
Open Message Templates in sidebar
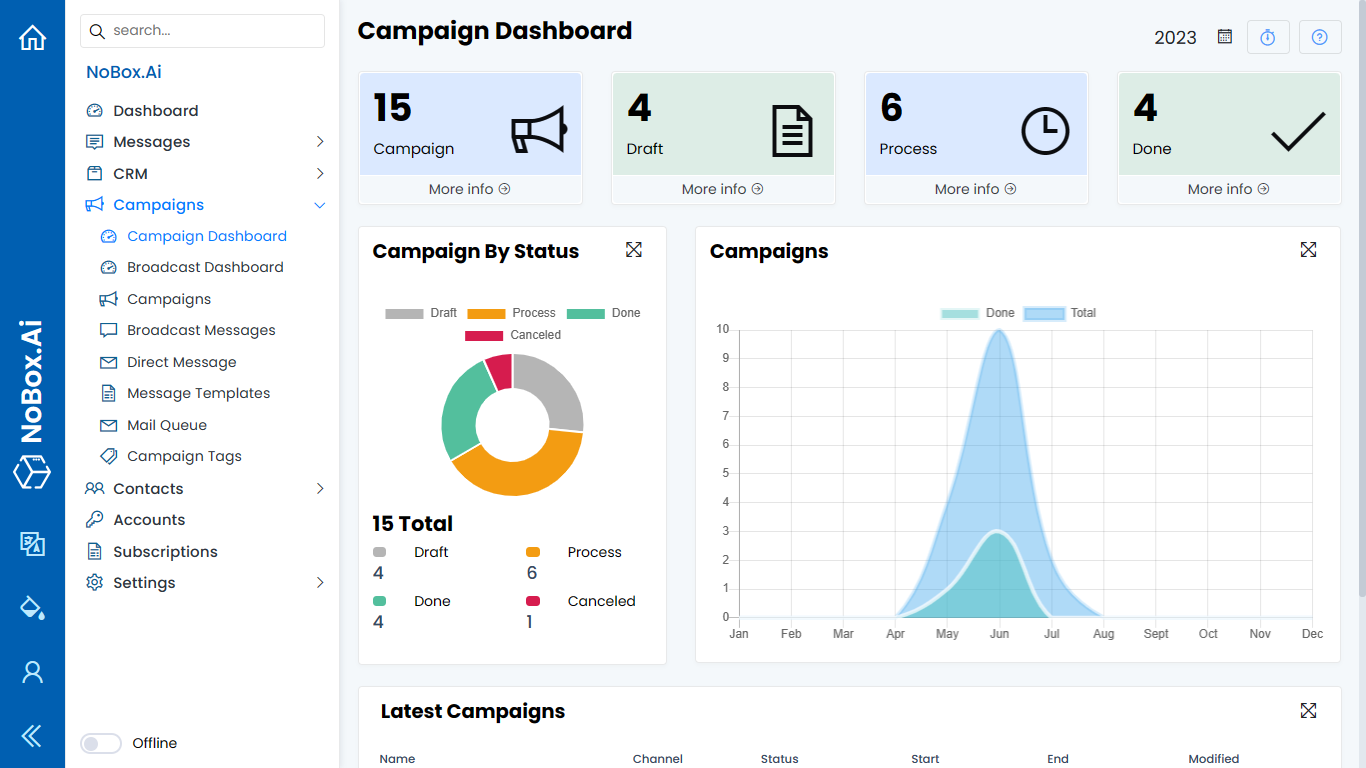[x=198, y=393]
